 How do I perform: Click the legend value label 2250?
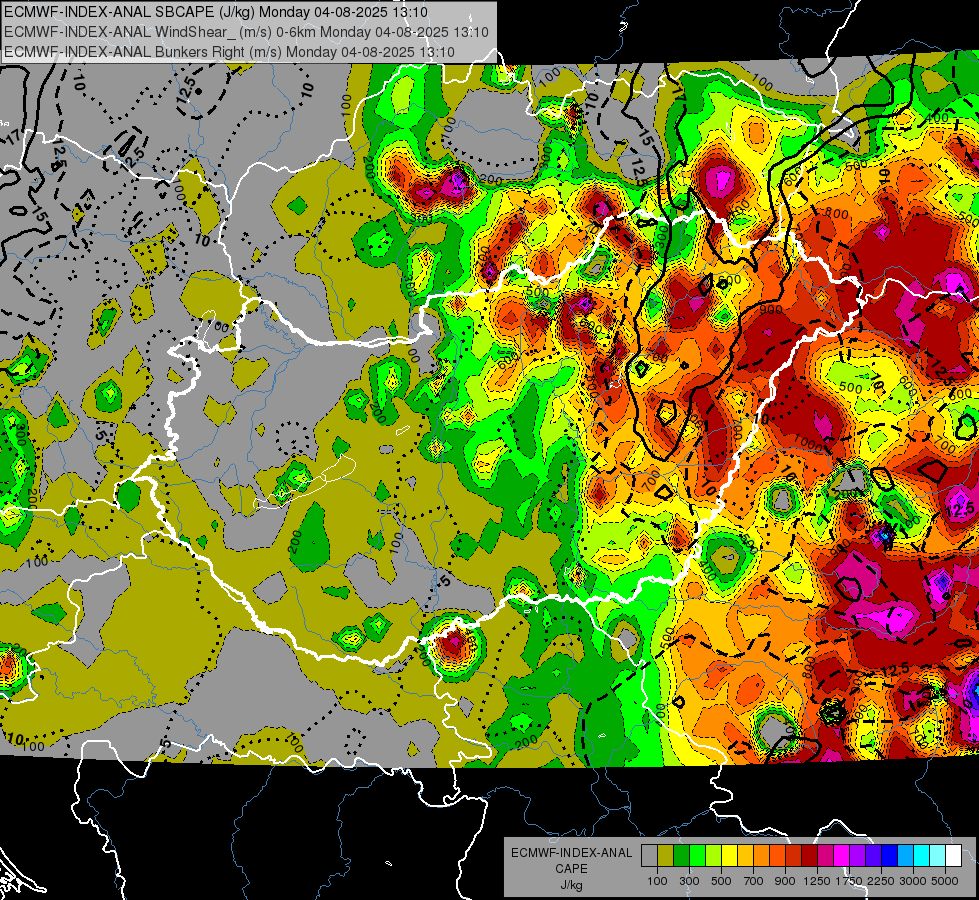pos(881,881)
